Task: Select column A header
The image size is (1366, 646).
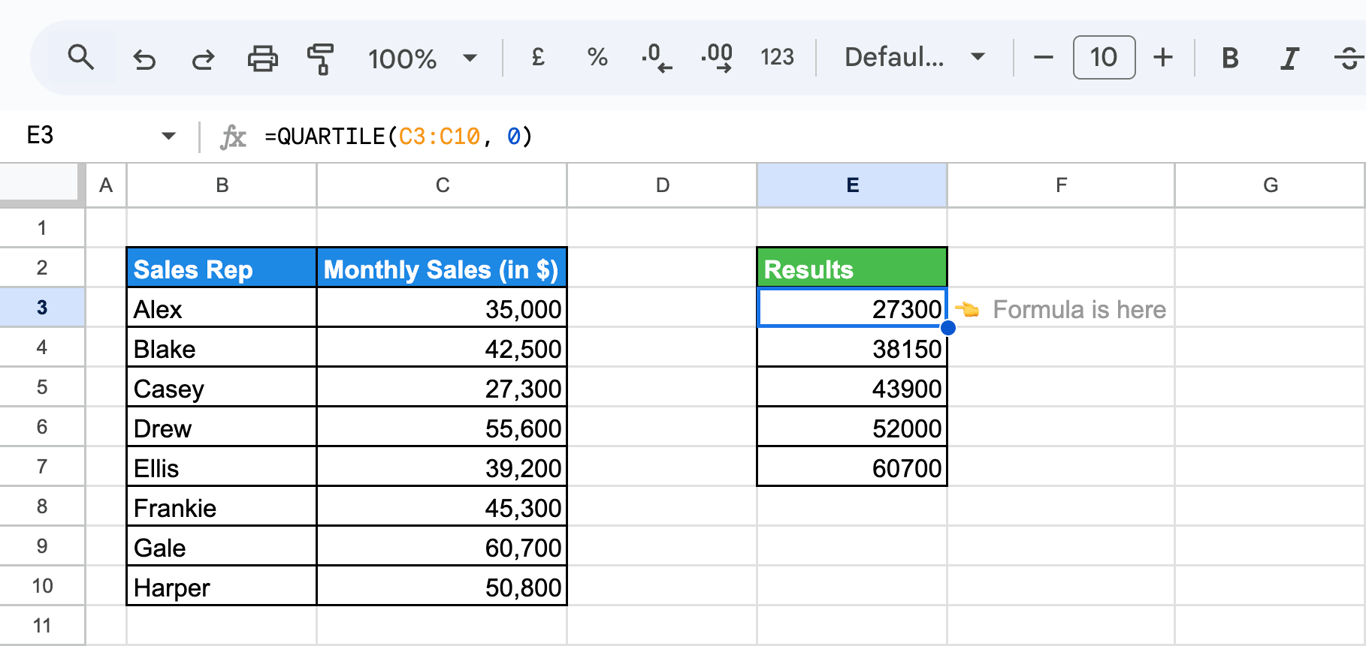Action: 106,185
